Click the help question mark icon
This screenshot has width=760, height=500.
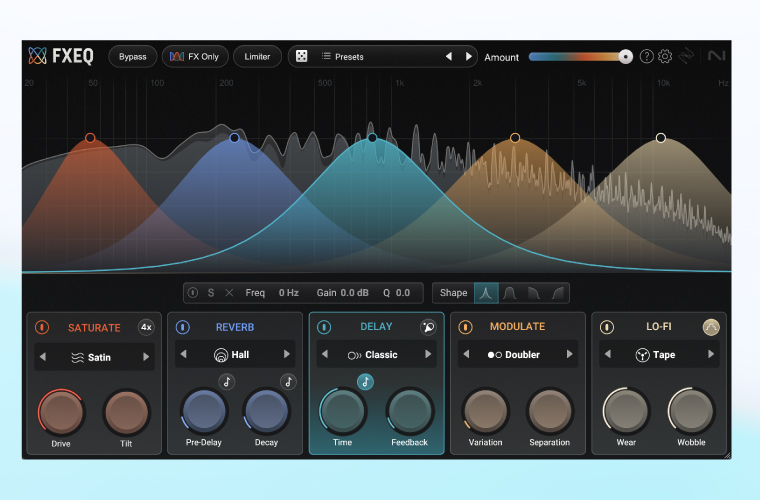(x=647, y=57)
